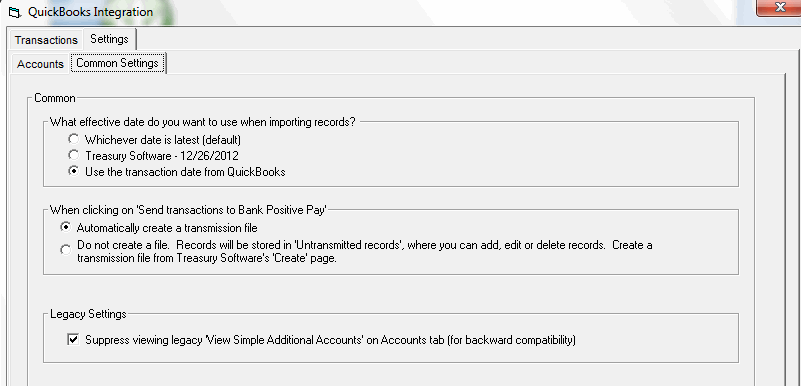Viewport: 801px width, 386px height.
Task: Click the 'QuickBooks Integration' title bar text
Action: 90,12
